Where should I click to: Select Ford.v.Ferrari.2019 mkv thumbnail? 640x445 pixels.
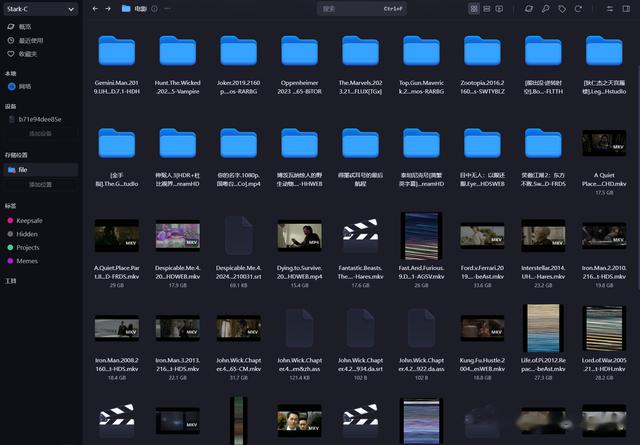[x=482, y=236]
